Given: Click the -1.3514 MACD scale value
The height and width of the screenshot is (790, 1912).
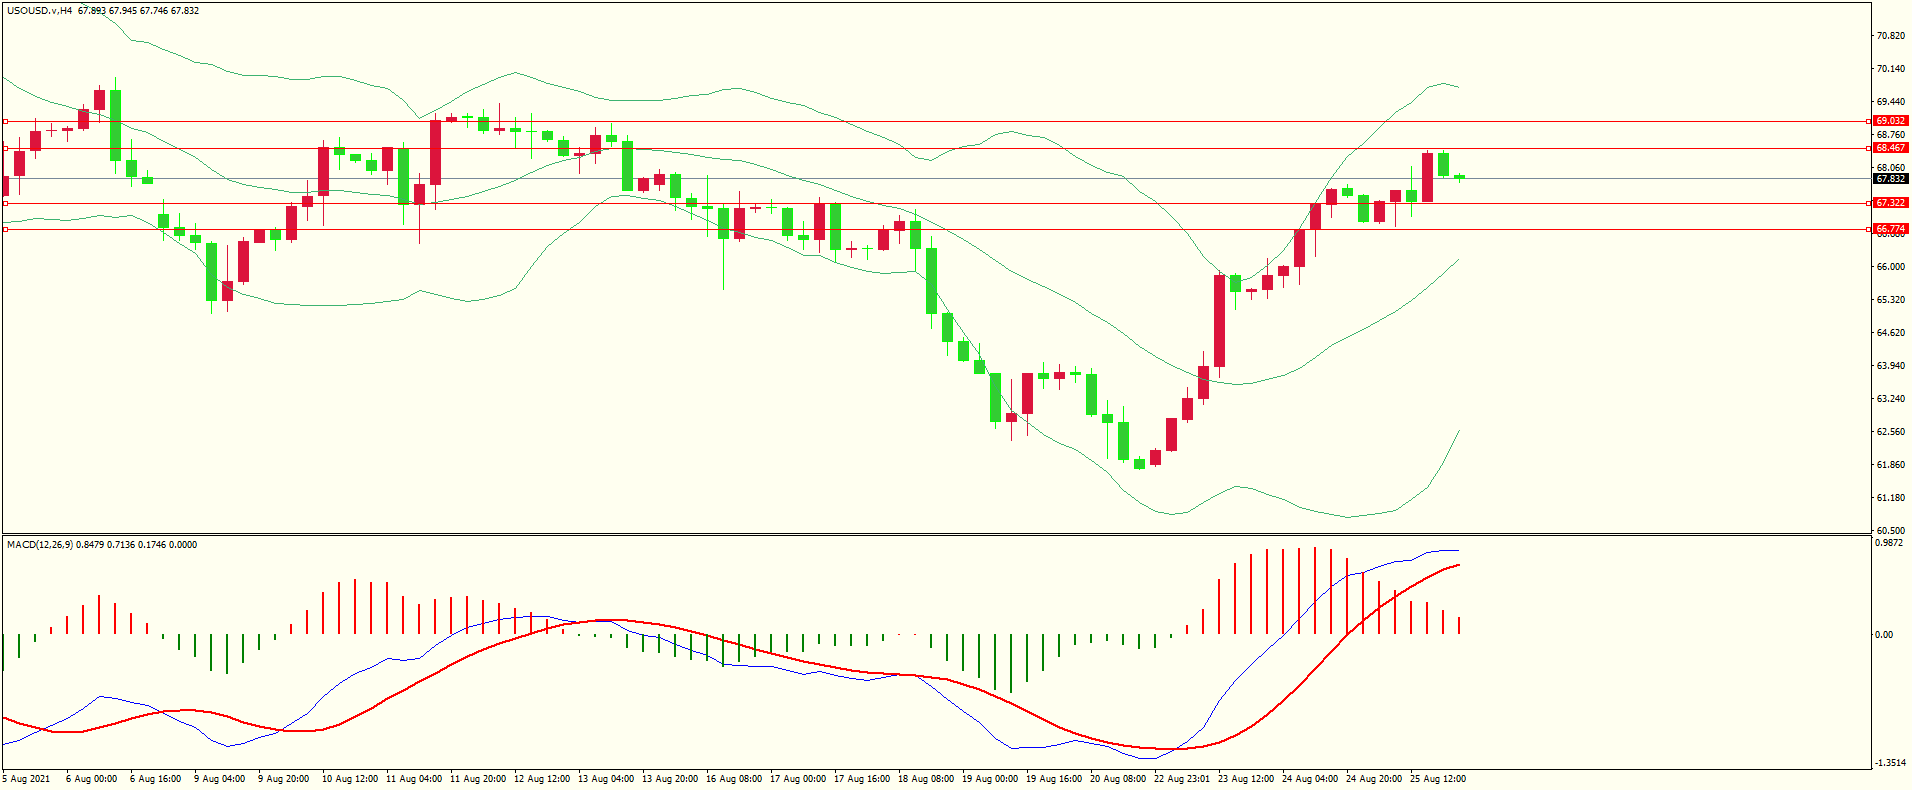Looking at the screenshot, I should click(x=1890, y=763).
